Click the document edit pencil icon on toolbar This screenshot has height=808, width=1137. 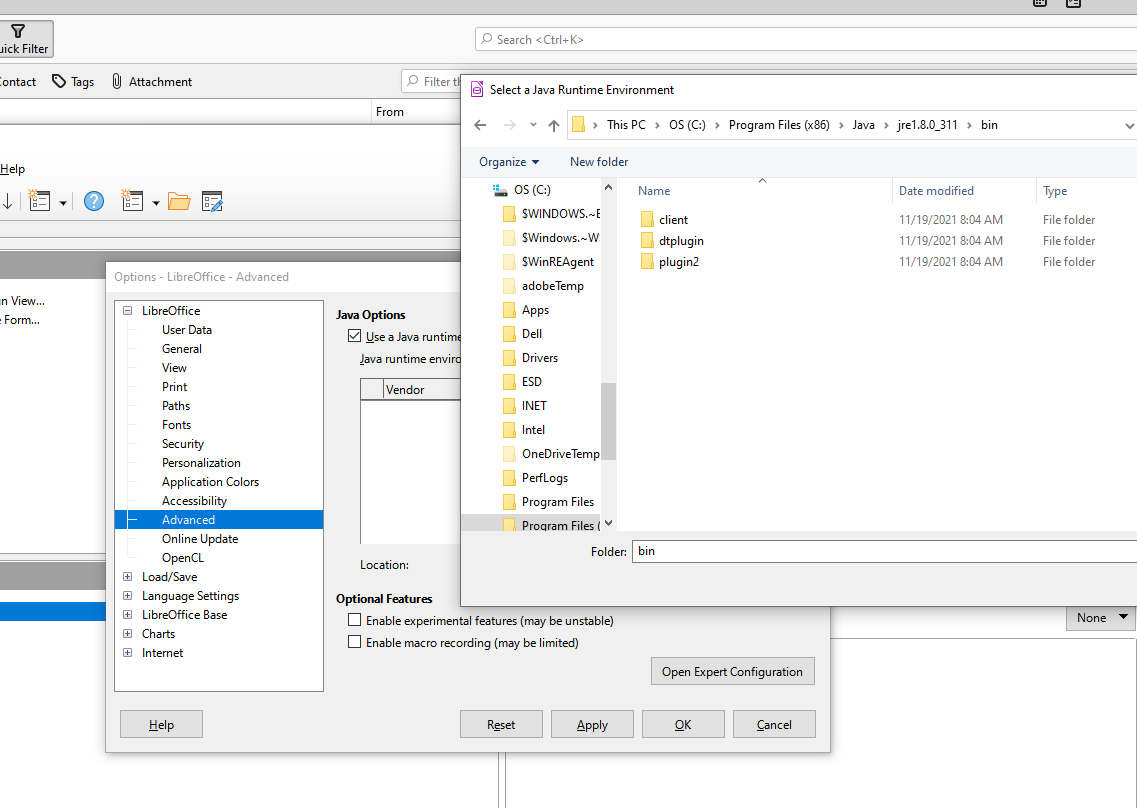[x=212, y=201]
